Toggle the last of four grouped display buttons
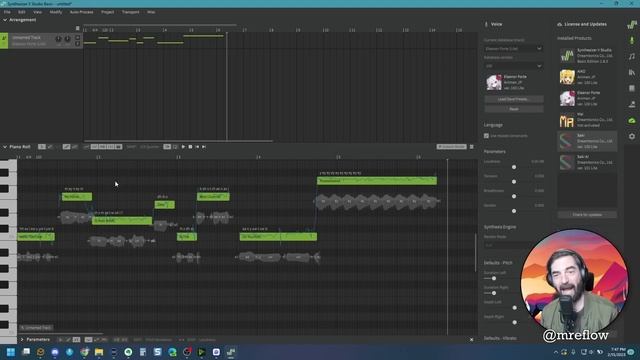Image resolution: width=640 pixels, height=360 pixels. (x=118, y=147)
